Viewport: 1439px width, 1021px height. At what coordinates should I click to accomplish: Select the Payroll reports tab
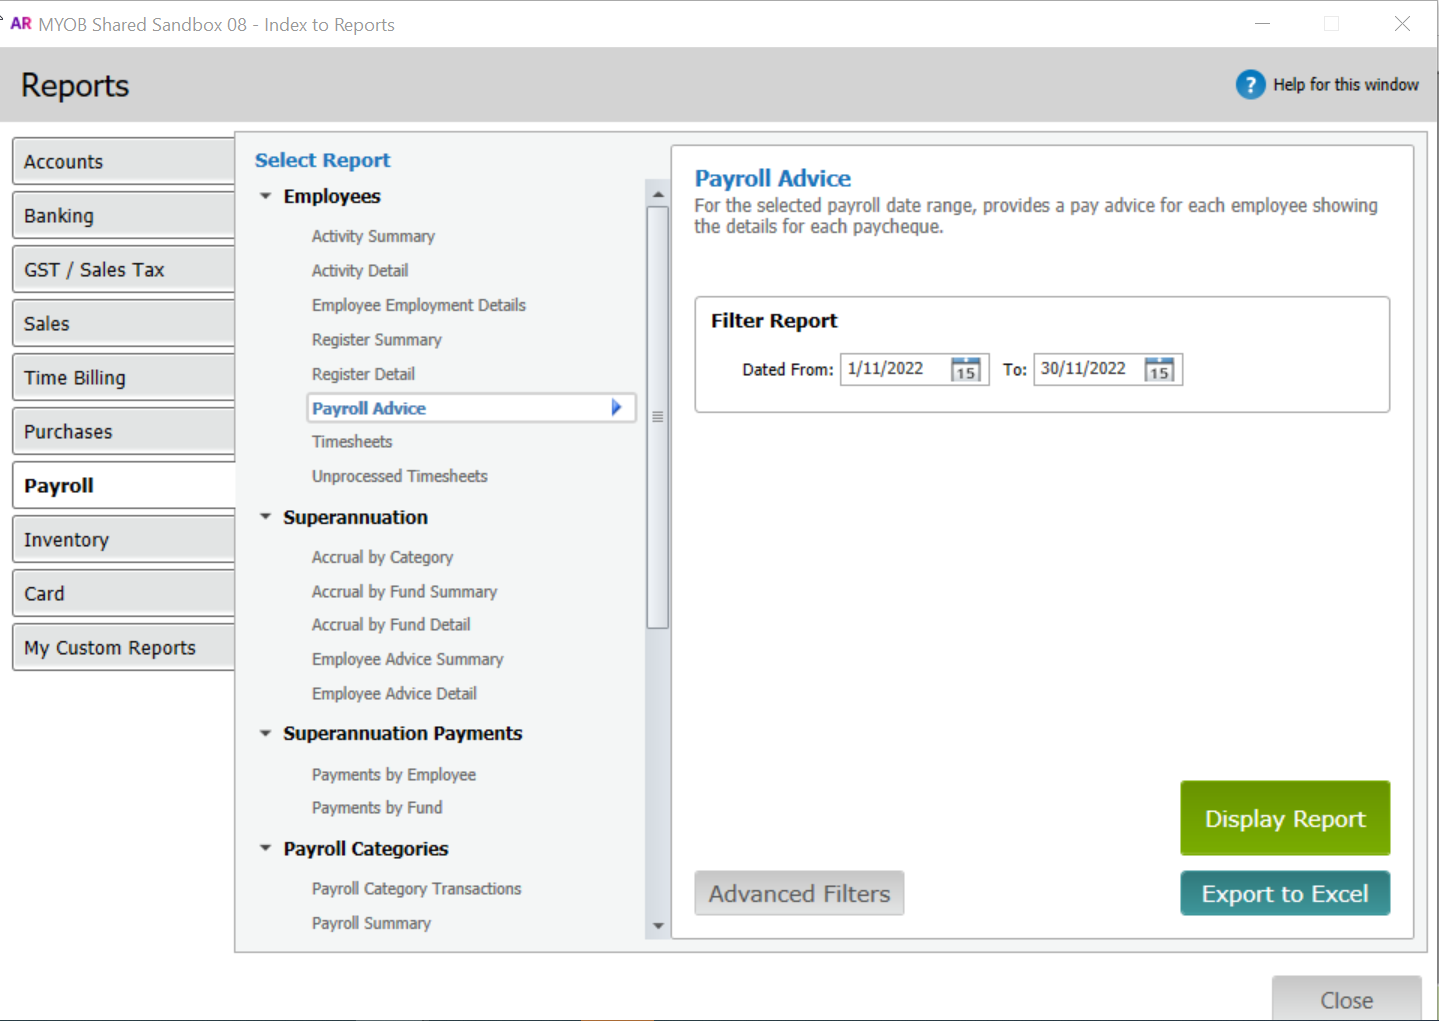(x=124, y=485)
